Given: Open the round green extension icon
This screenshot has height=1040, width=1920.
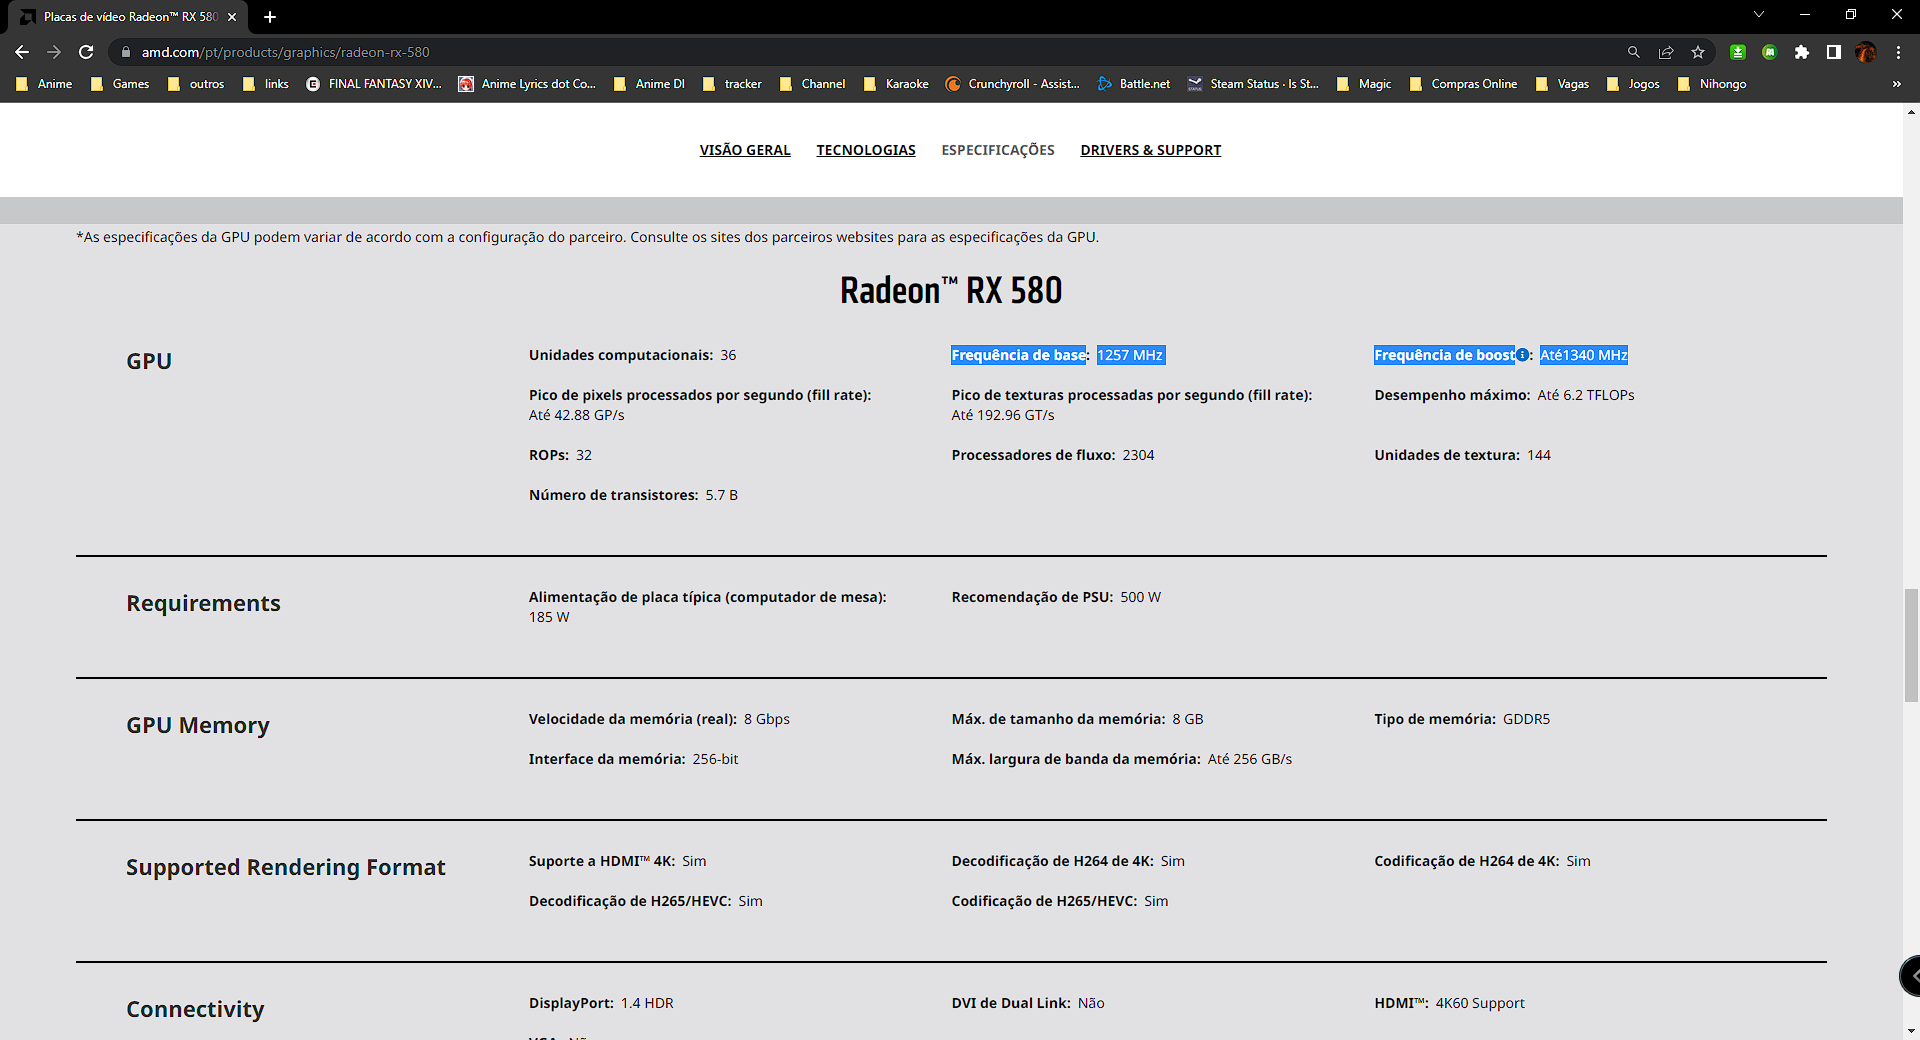Looking at the screenshot, I should coord(1770,52).
